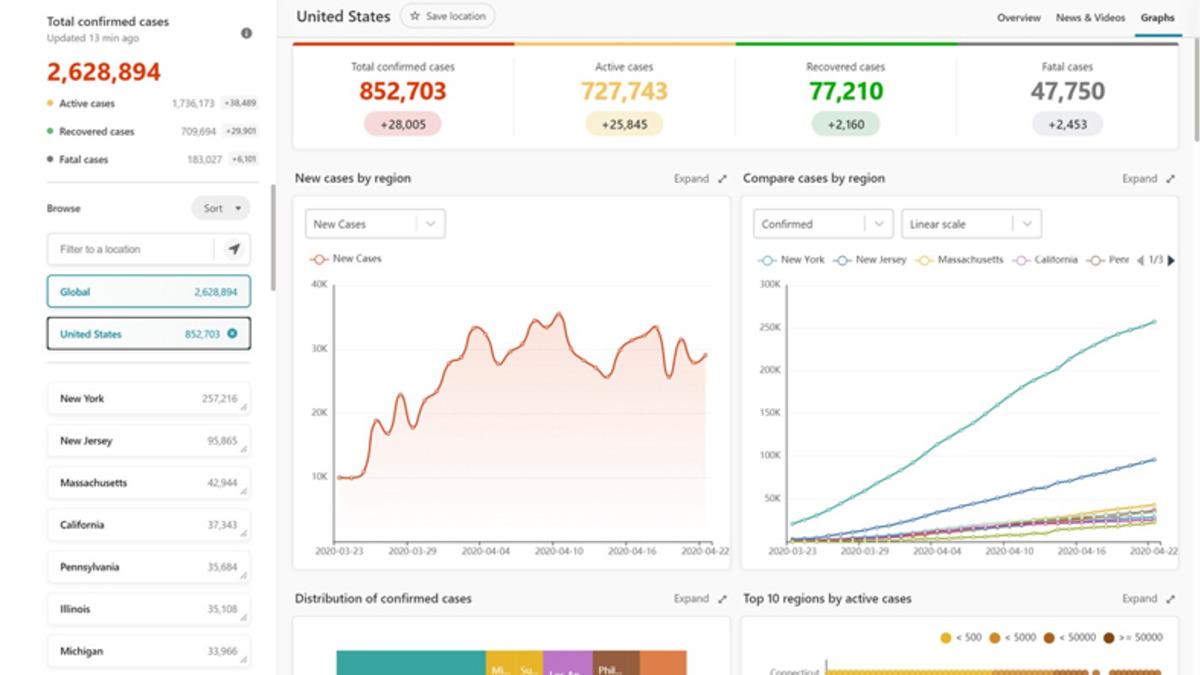The image size is (1200, 675).
Task: Click expand arrows icon for Compare cases by region
Action: [x=1171, y=179]
